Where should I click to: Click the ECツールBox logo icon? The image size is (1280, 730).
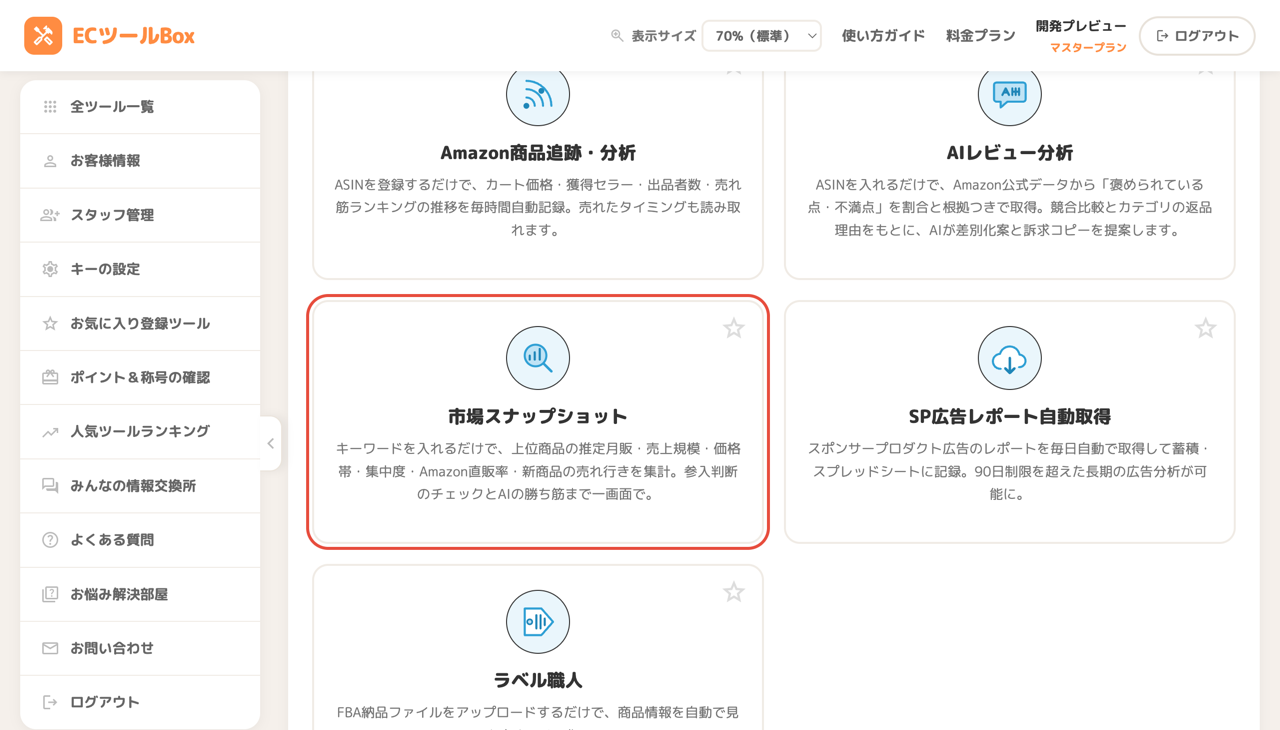pos(43,36)
